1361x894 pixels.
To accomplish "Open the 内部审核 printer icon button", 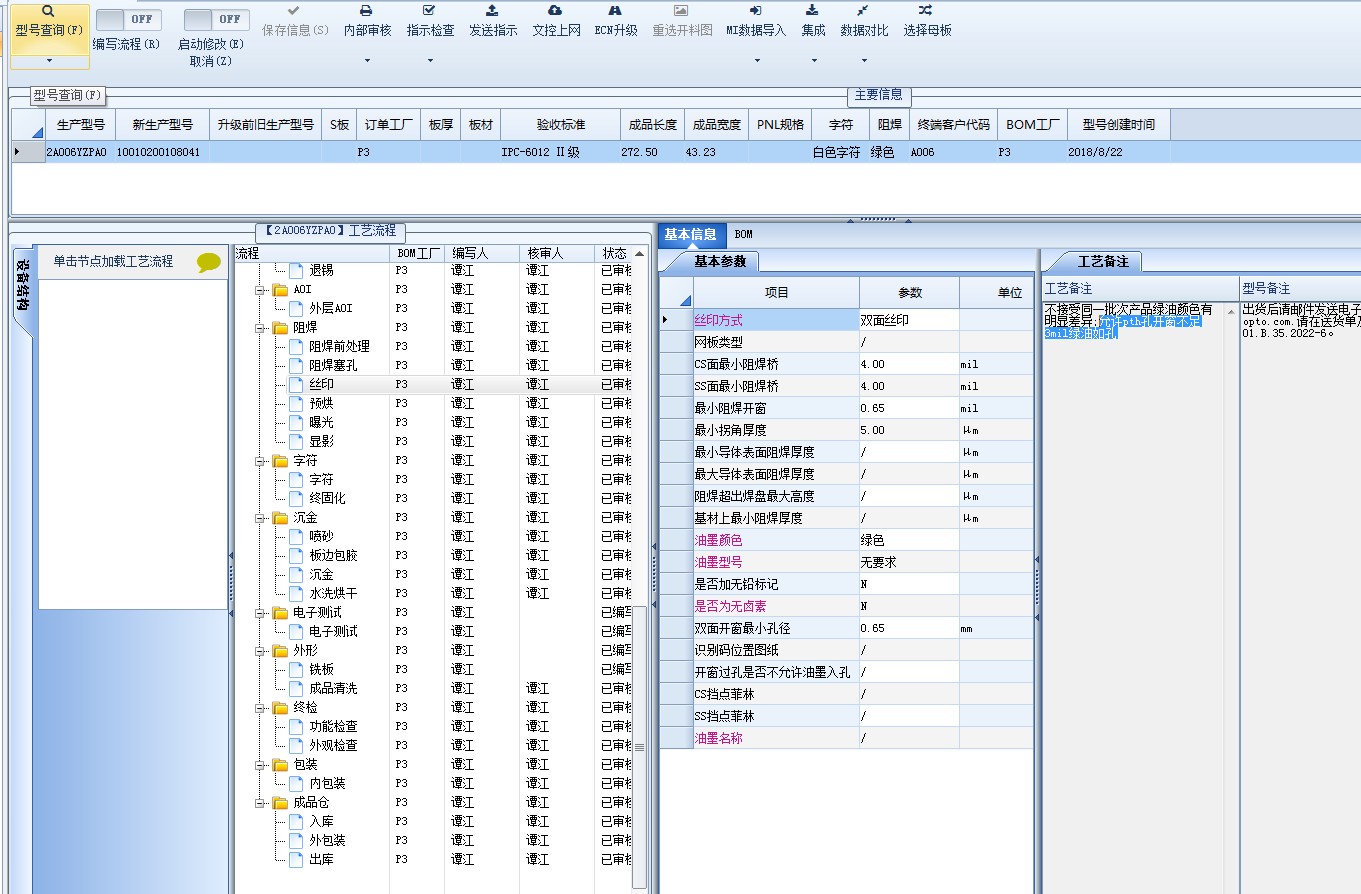I will [366, 10].
